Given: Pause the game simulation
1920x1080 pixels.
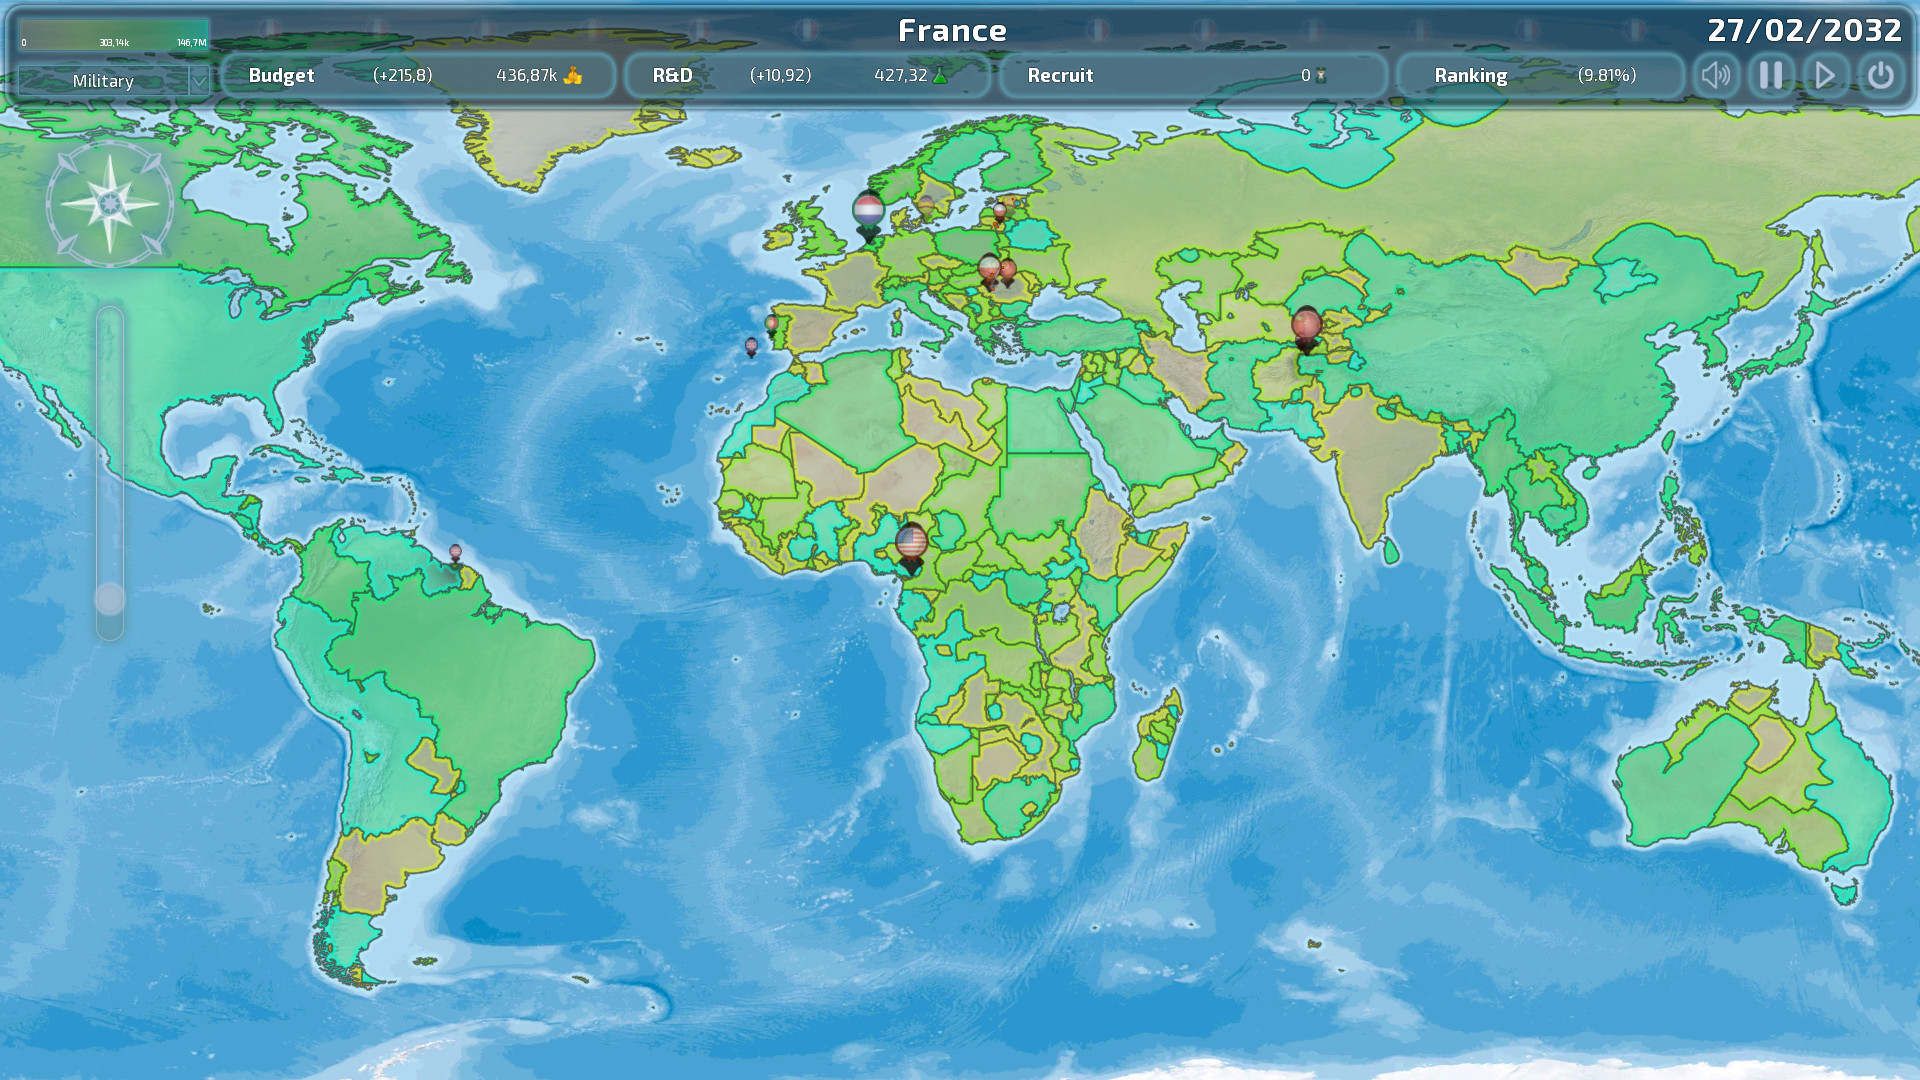Looking at the screenshot, I should pyautogui.click(x=1771, y=76).
